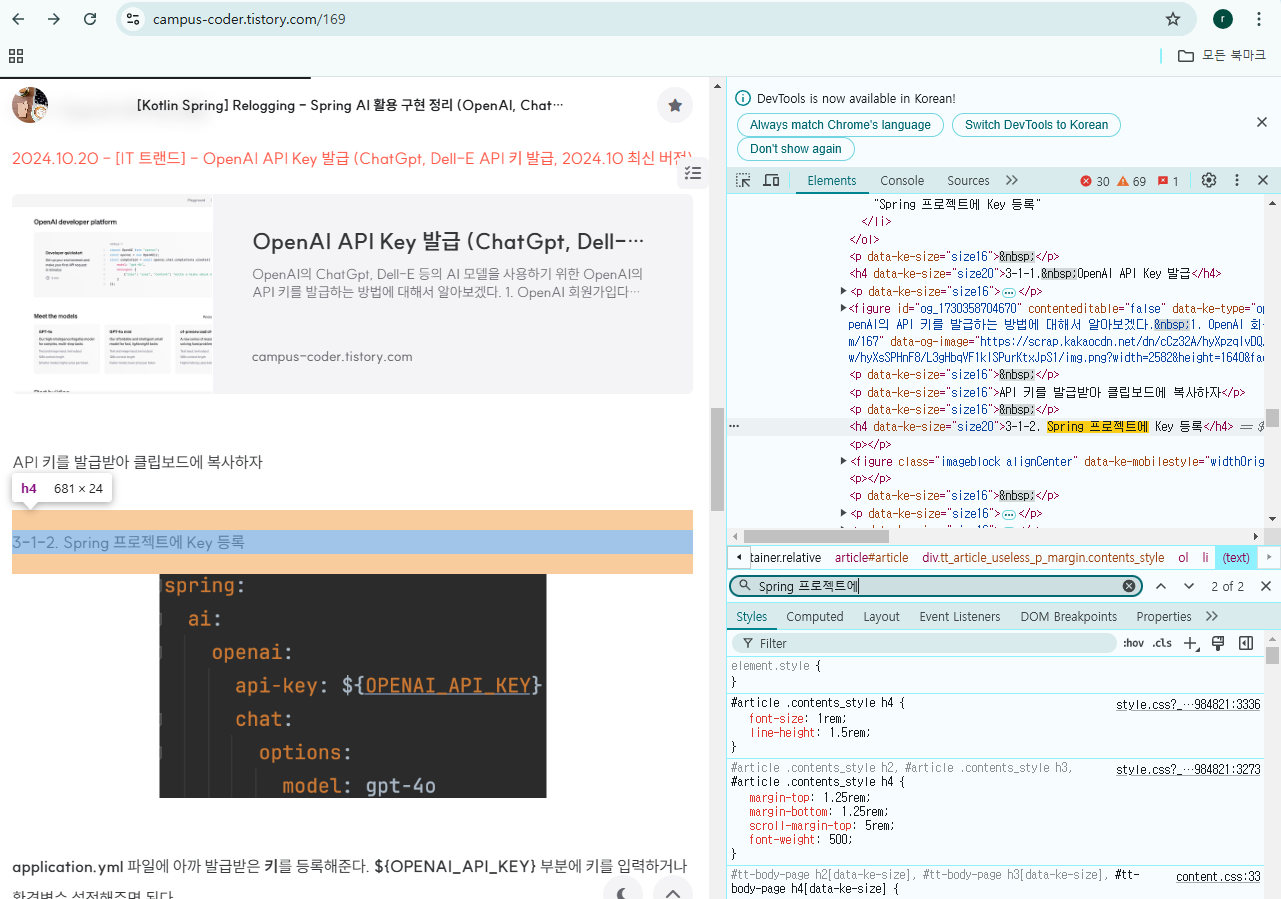
Task: Open the 2024.10.20 OpenAI API Key 발급 link
Action: pos(352,158)
